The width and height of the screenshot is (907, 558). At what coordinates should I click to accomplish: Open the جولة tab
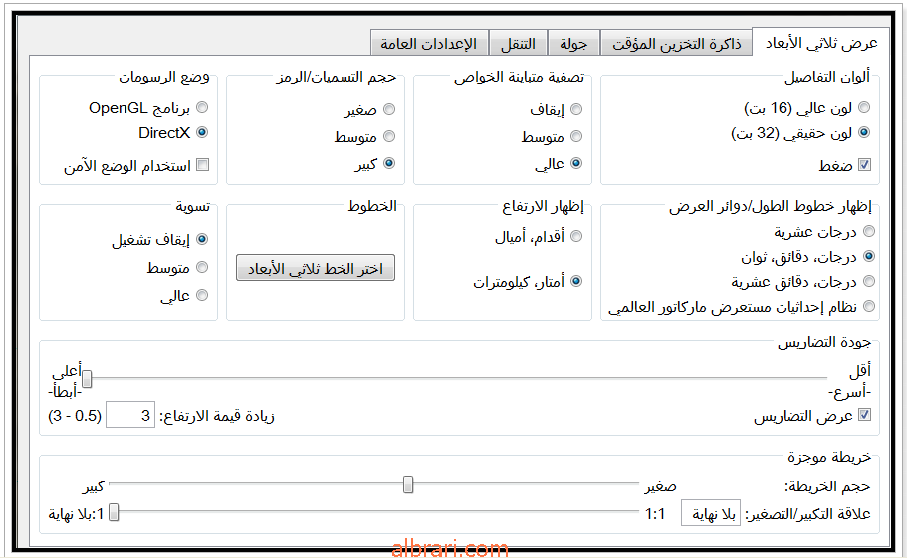point(573,43)
